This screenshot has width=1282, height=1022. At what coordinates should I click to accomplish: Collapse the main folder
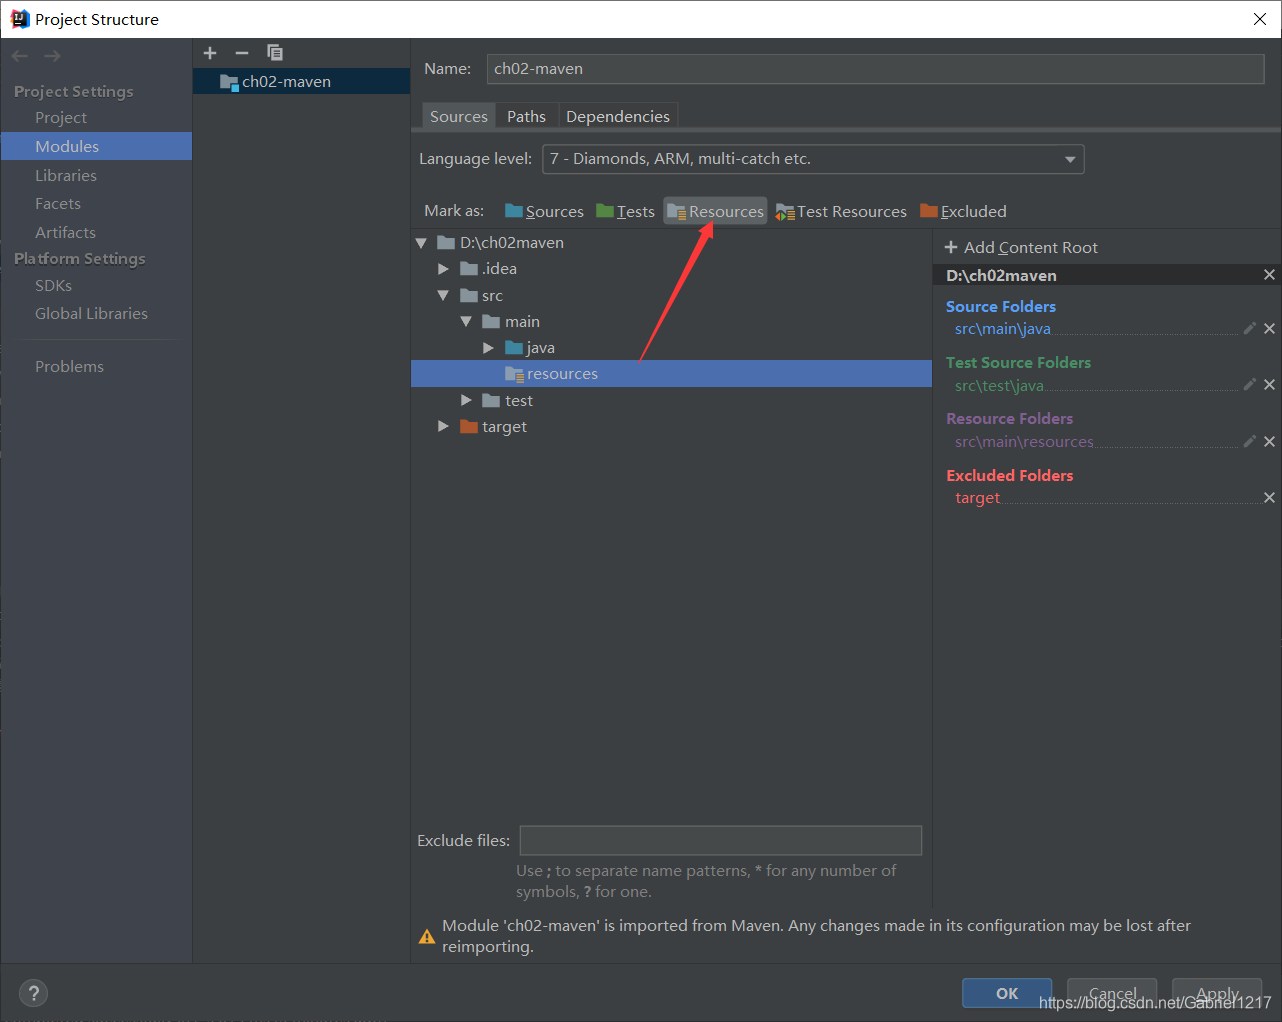tap(466, 322)
